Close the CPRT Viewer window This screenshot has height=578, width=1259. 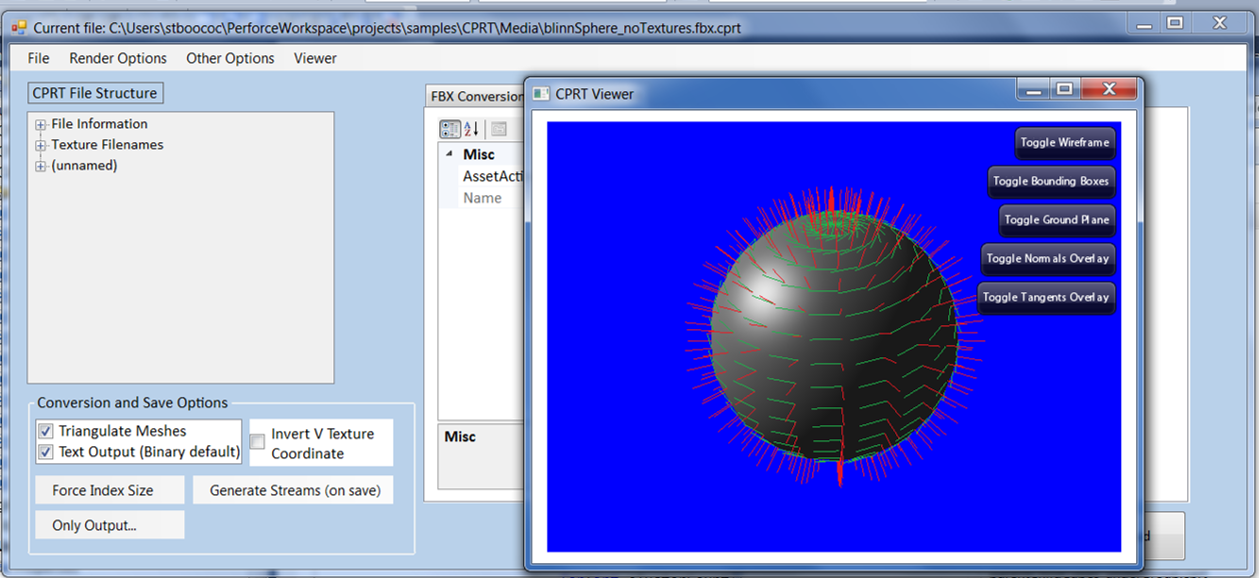pos(1109,89)
